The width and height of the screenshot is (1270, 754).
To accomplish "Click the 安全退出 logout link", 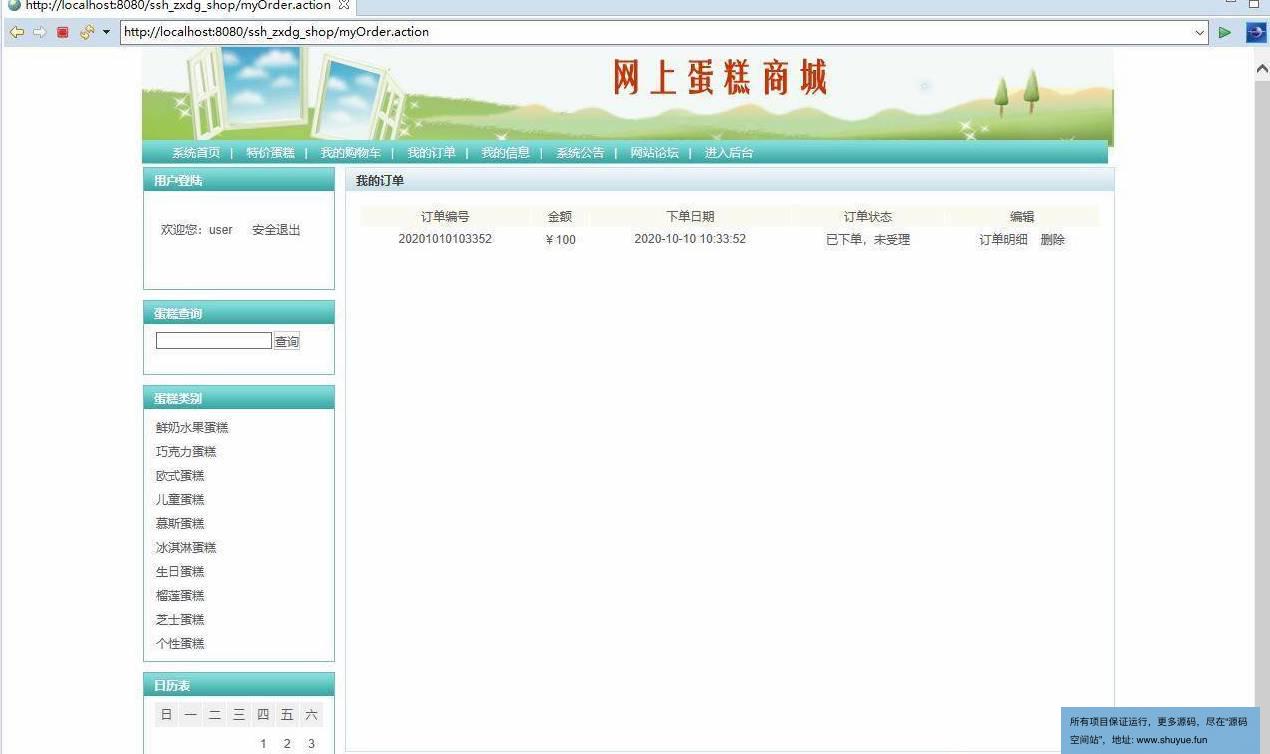I will 276,230.
